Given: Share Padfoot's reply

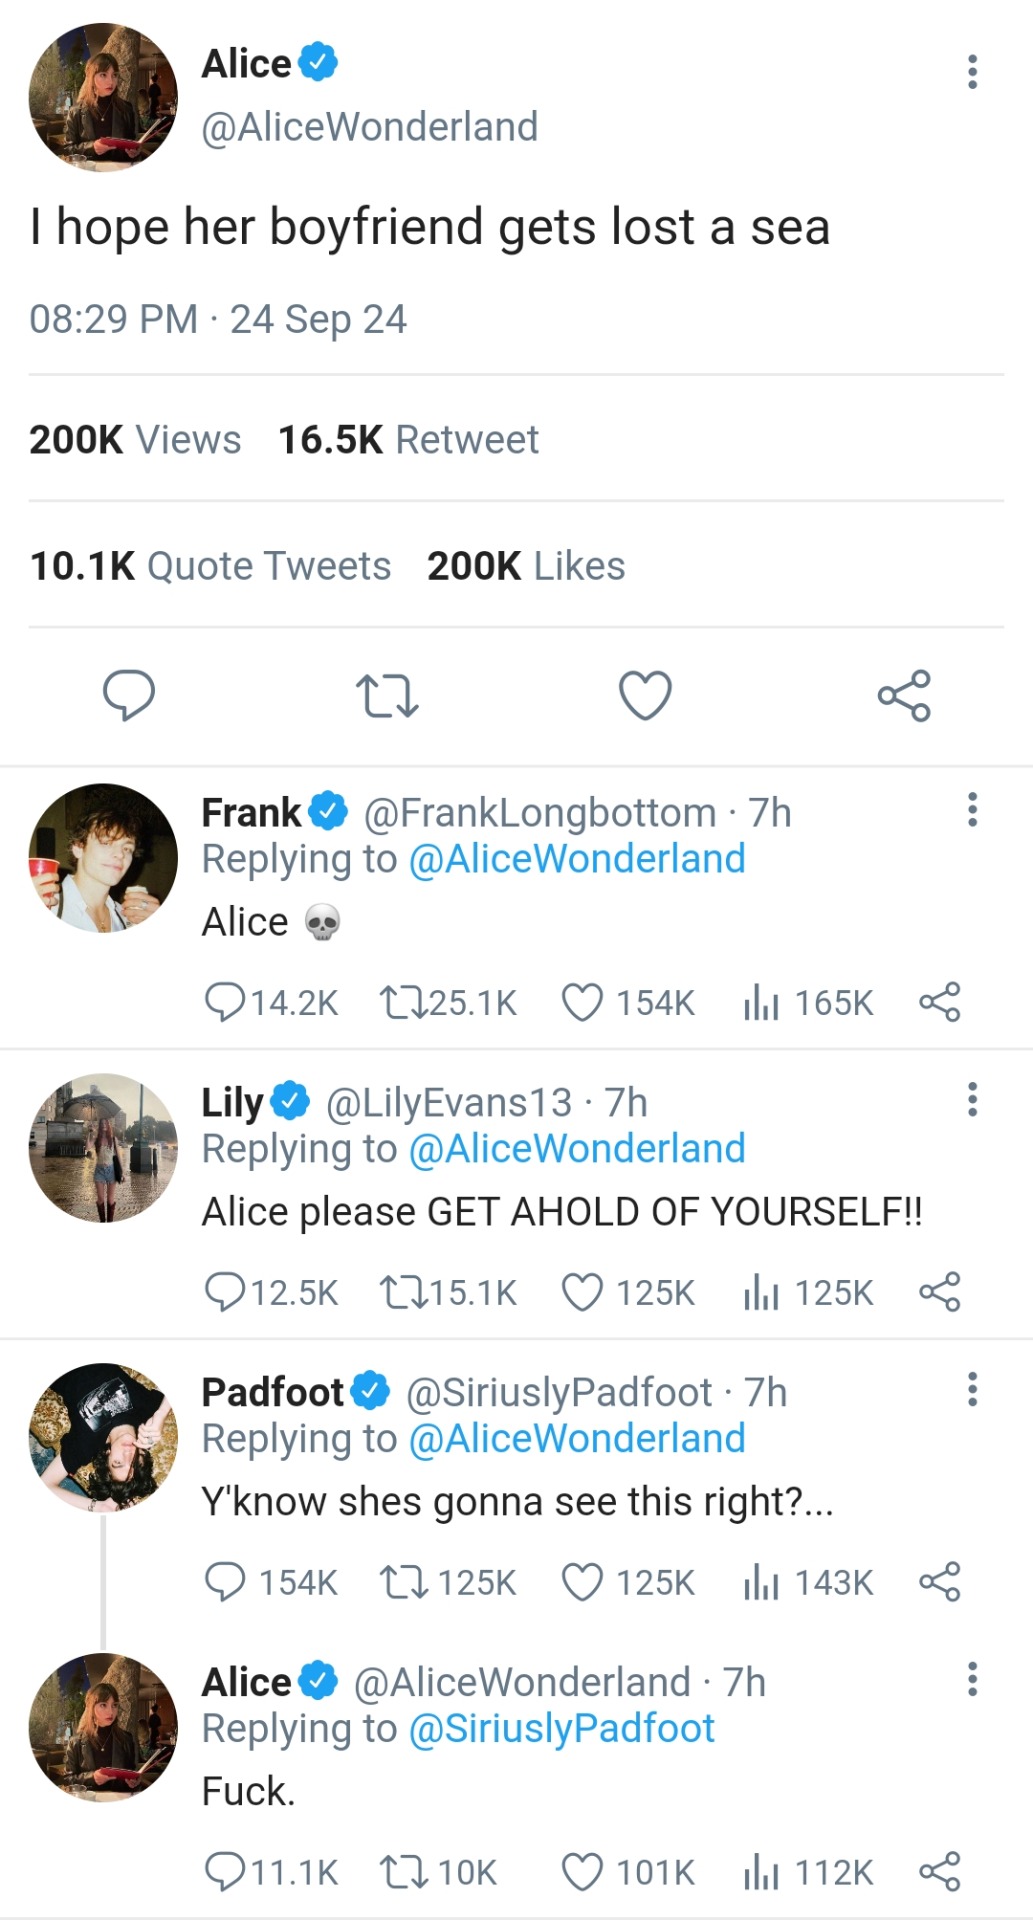Looking at the screenshot, I should (x=939, y=1582).
